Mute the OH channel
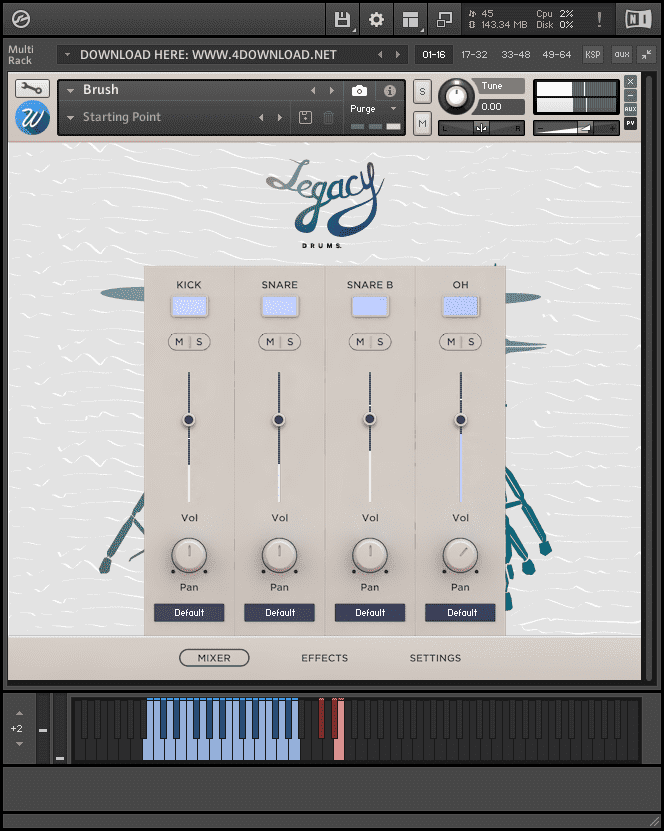Screen dimensions: 664x831 [x=451, y=342]
